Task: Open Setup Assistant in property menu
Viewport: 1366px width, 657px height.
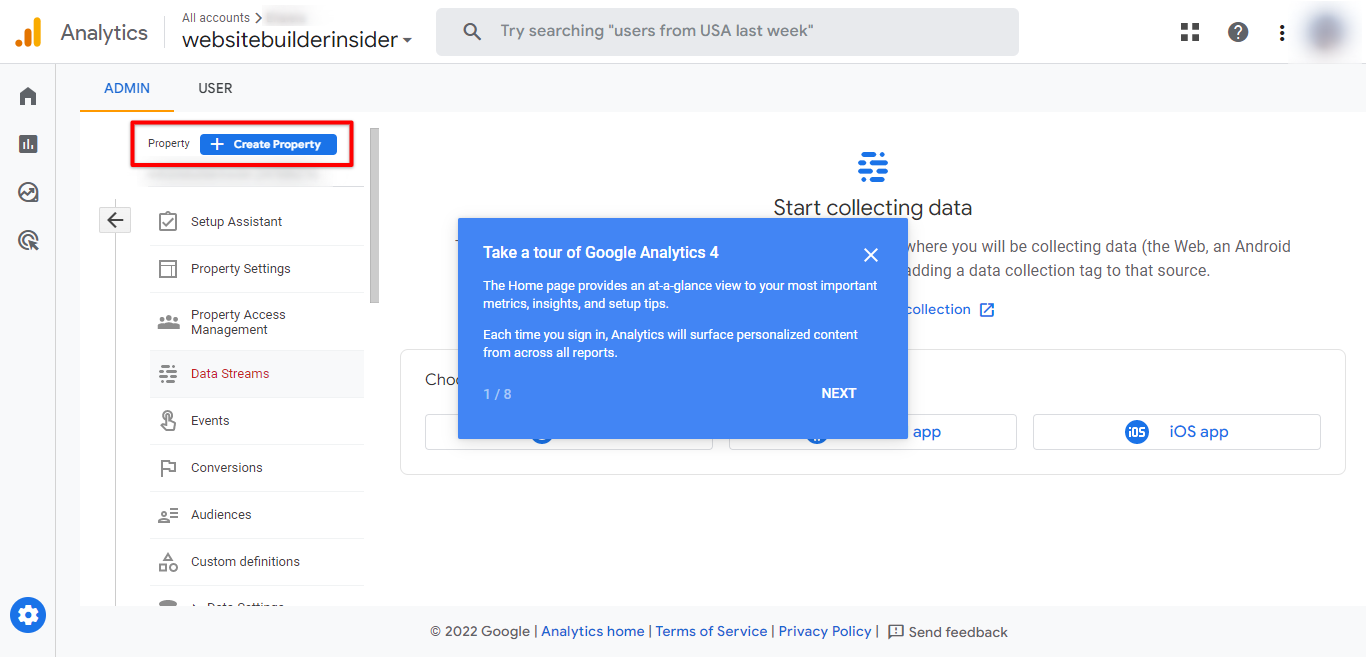Action: [x=236, y=222]
